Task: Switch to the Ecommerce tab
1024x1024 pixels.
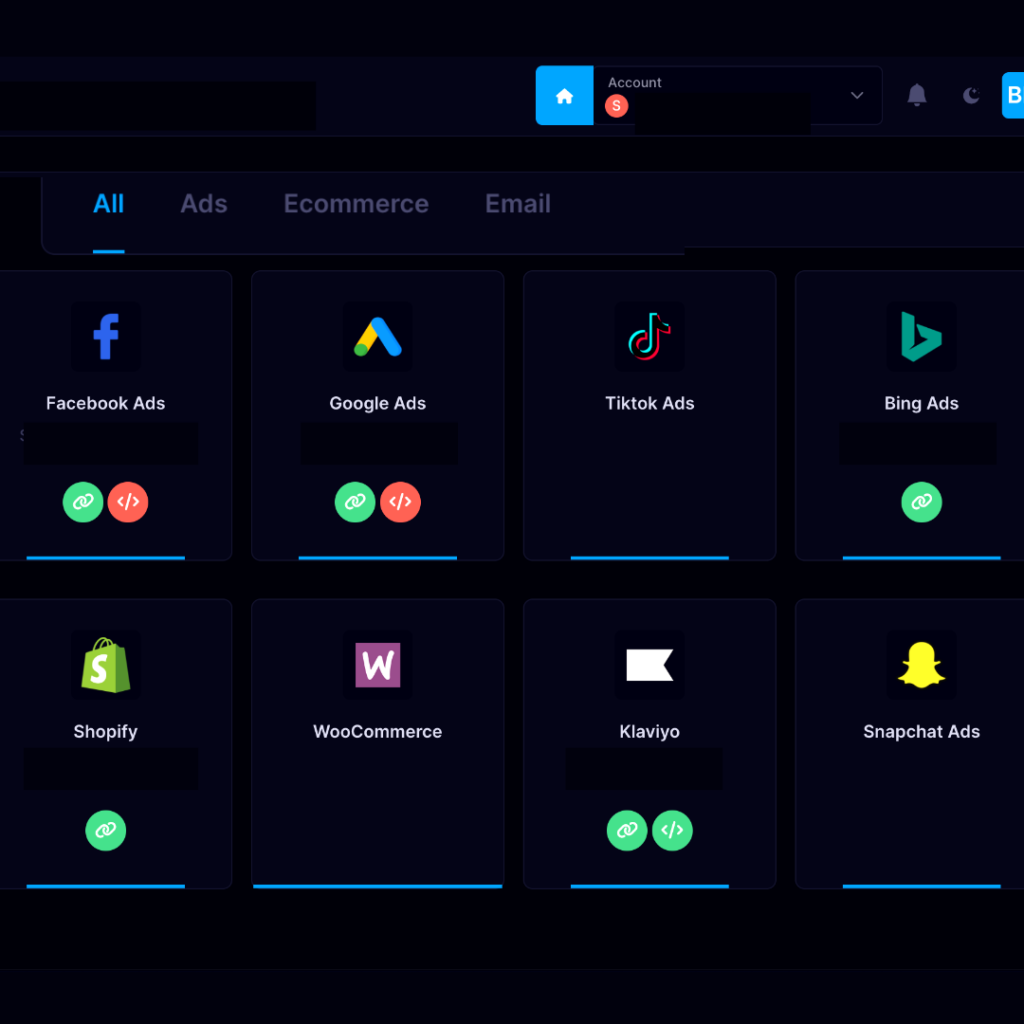Action: click(356, 204)
